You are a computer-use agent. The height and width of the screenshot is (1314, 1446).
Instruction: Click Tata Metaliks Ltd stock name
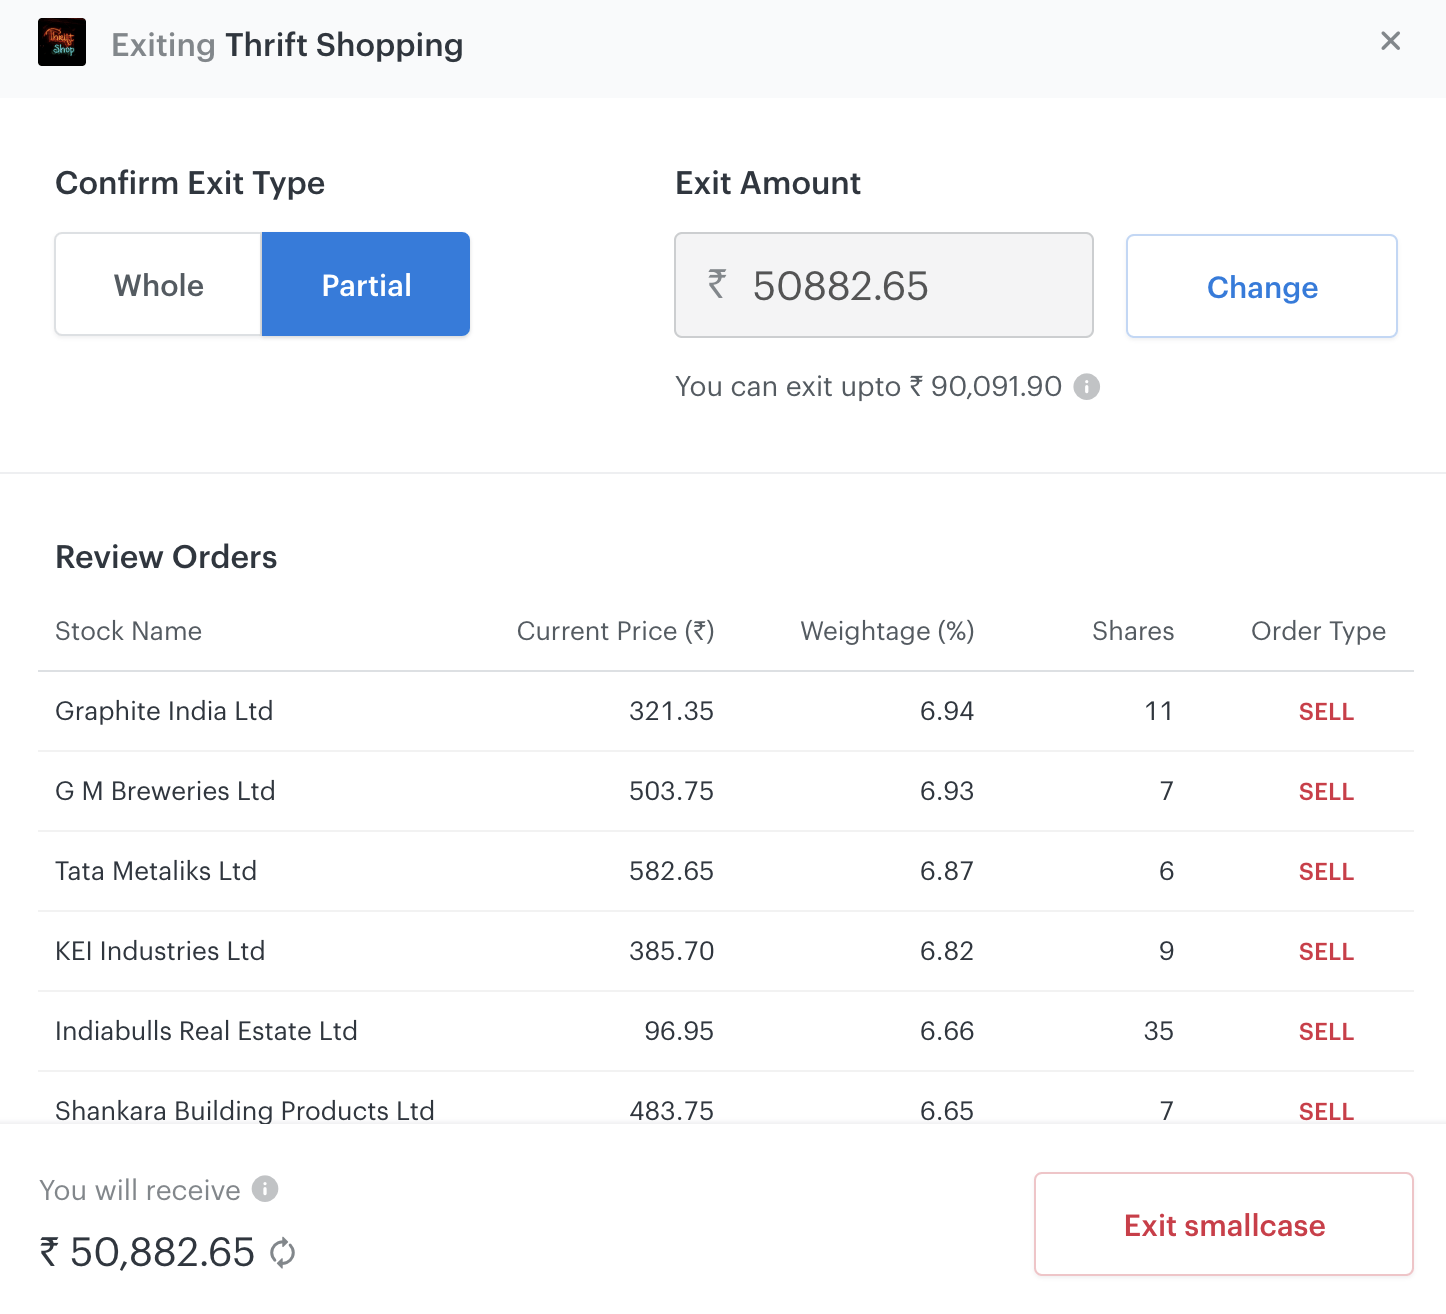(x=156, y=871)
